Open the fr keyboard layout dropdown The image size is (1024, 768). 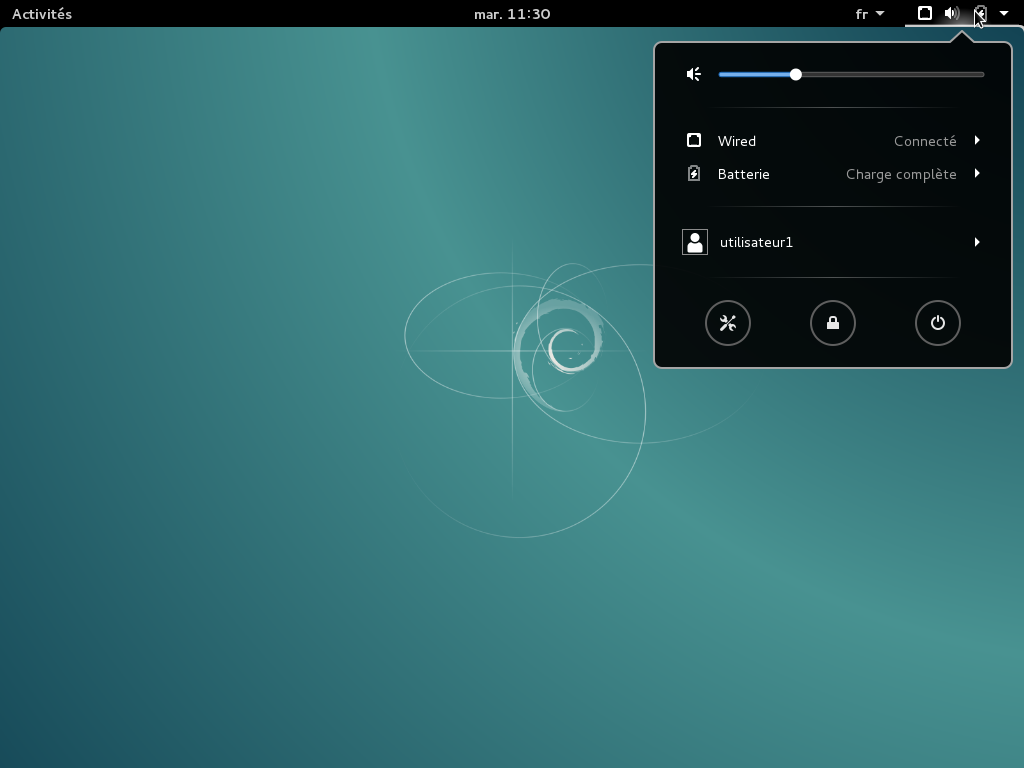pyautogui.click(x=870, y=14)
